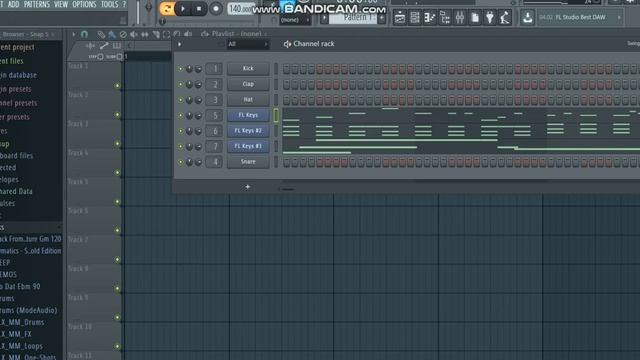Open the VIEW menu
Image resolution: width=640 pixels, height=360 pixels.
point(61,4)
